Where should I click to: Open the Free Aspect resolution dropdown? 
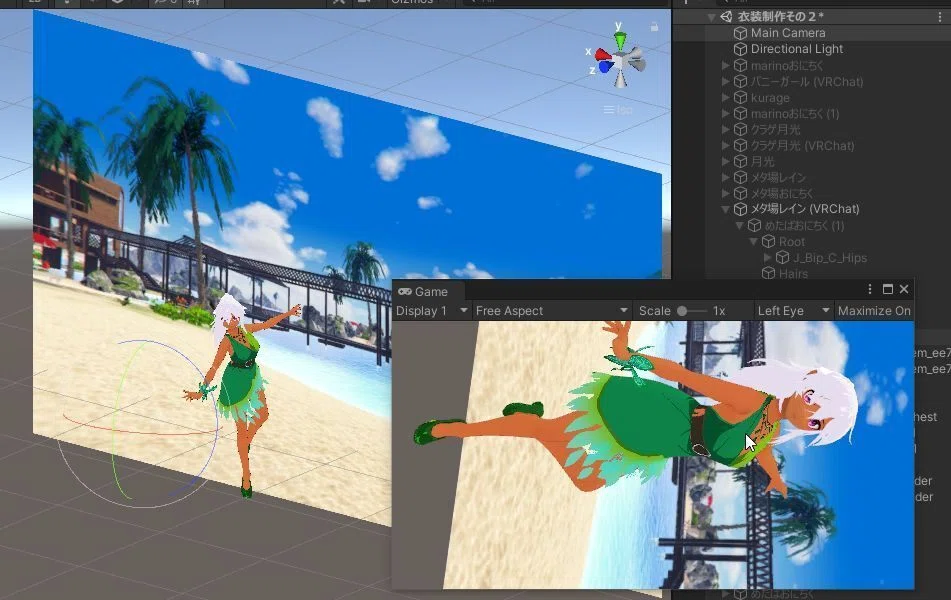click(551, 311)
